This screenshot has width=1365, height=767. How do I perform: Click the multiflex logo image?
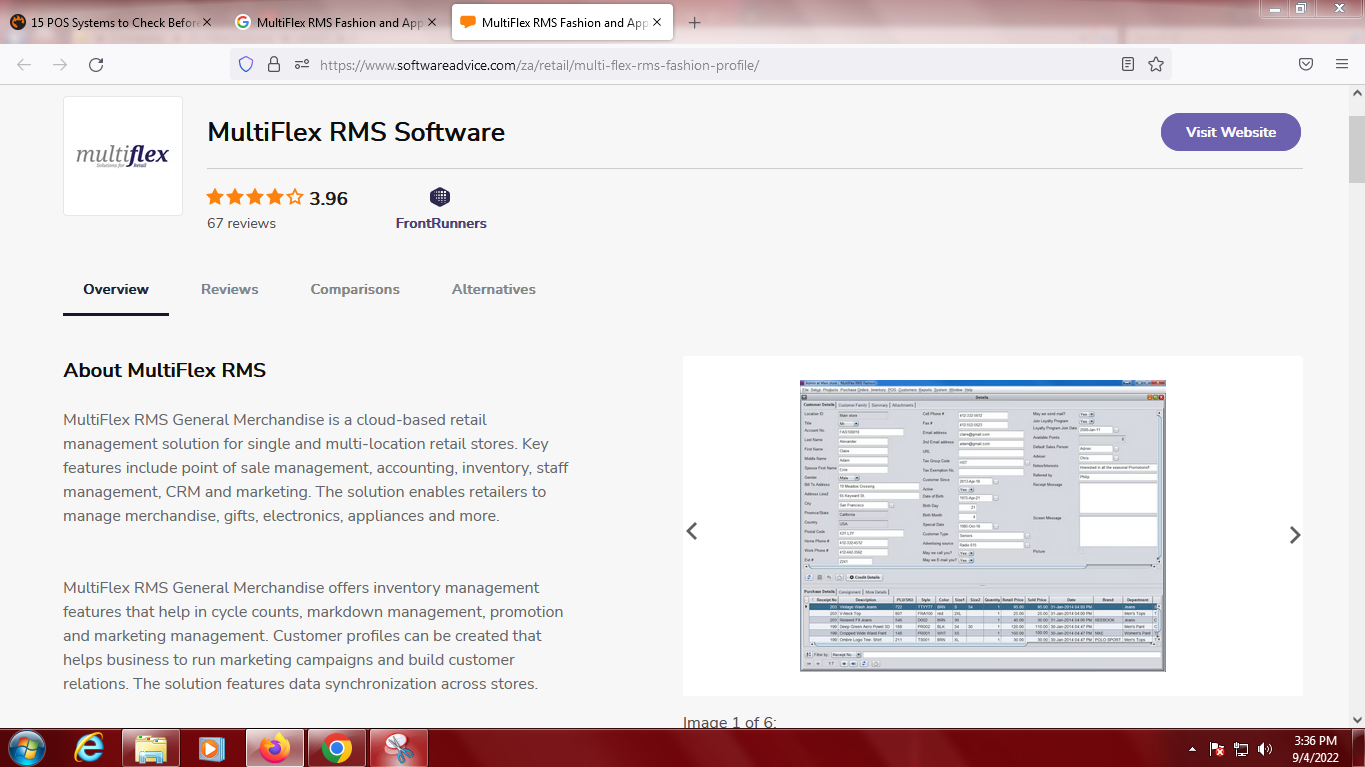(x=123, y=156)
